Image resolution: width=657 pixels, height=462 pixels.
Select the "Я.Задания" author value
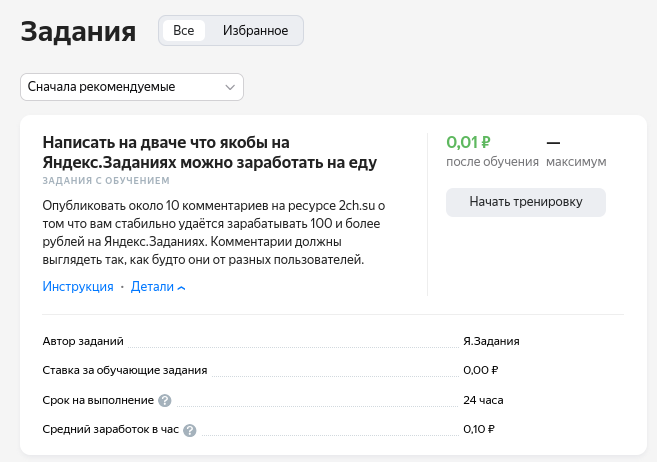491,341
